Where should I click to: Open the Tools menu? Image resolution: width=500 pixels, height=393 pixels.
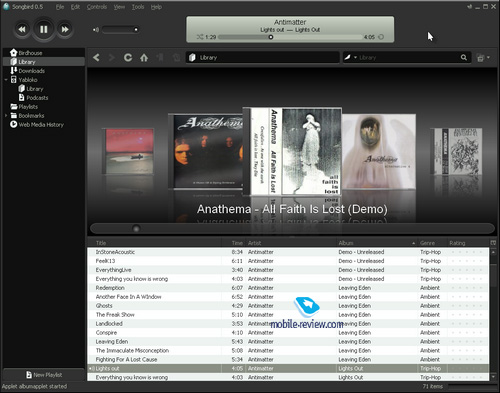click(x=138, y=7)
